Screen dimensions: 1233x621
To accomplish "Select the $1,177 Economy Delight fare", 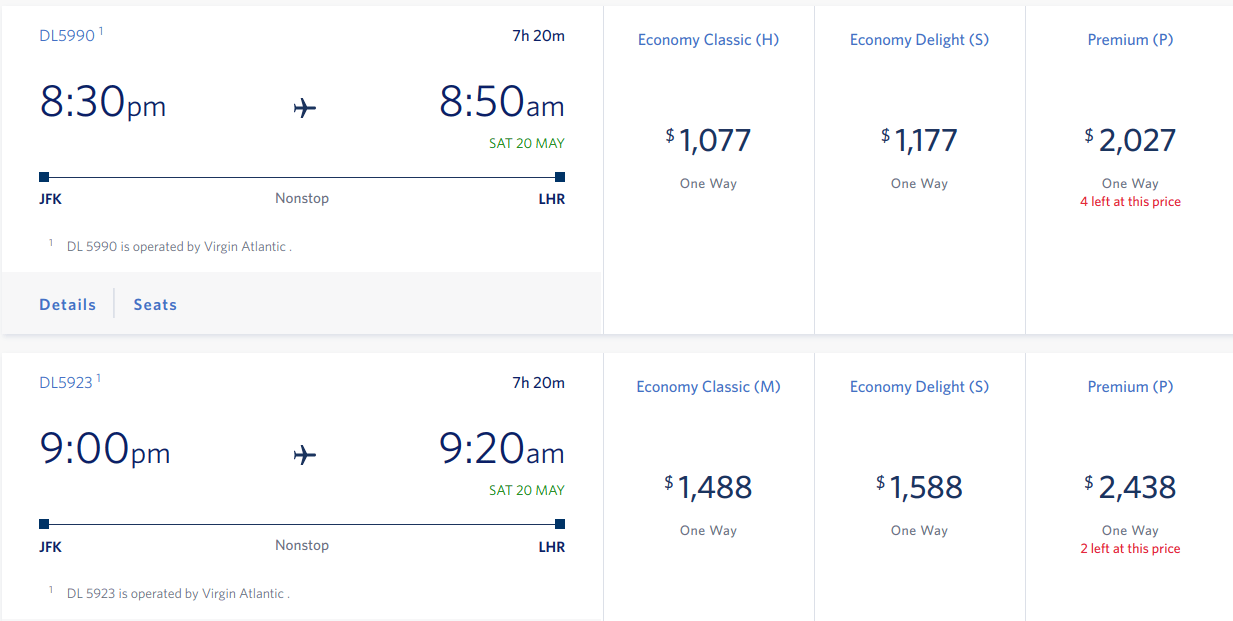I will 920,140.
